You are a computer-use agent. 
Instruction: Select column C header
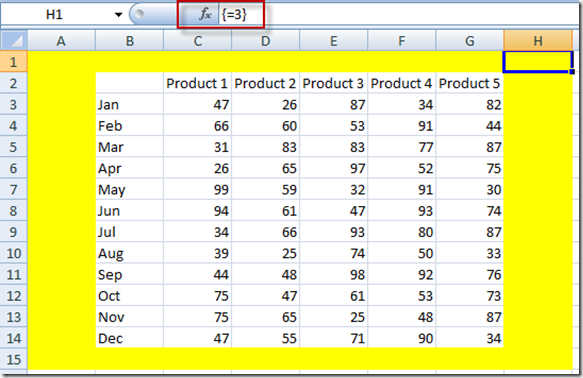point(197,40)
